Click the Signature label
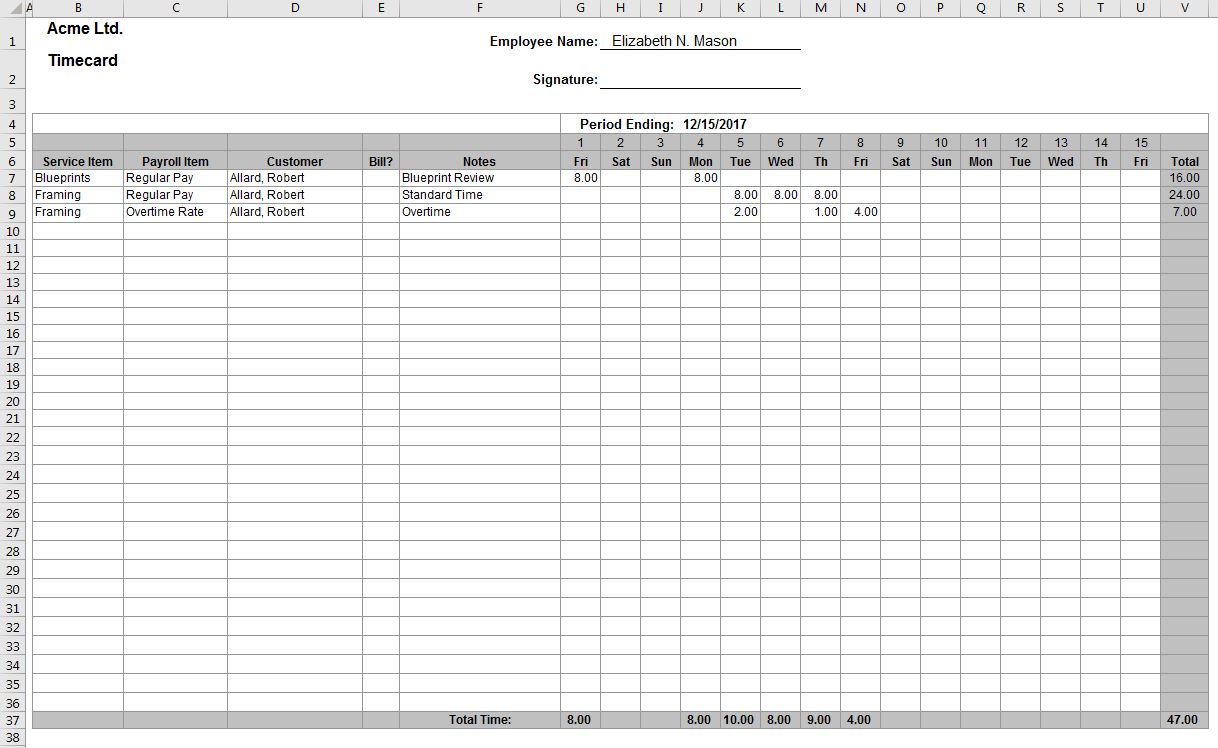Screen dimensions: 1218x748 [x=565, y=79]
